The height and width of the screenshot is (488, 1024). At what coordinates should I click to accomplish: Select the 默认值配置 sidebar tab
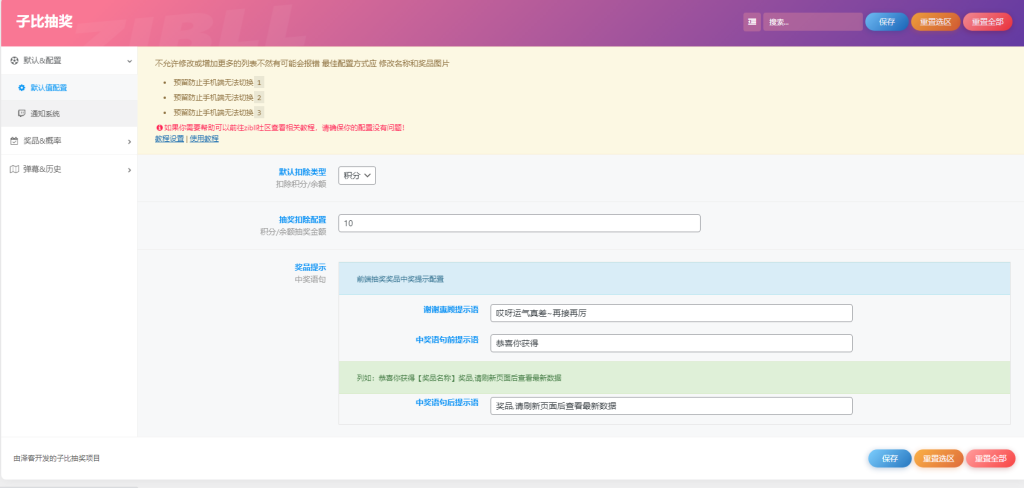click(x=48, y=88)
